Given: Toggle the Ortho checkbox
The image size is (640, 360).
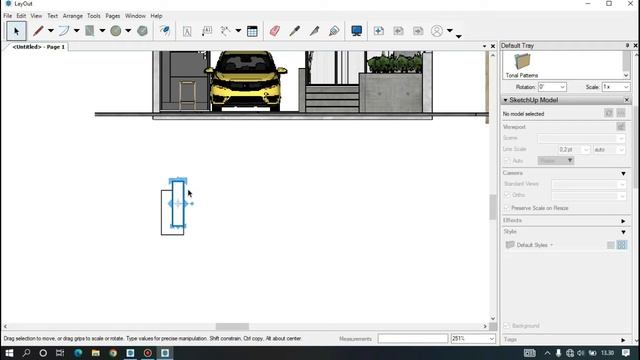Looking at the screenshot, I should tap(507, 195).
